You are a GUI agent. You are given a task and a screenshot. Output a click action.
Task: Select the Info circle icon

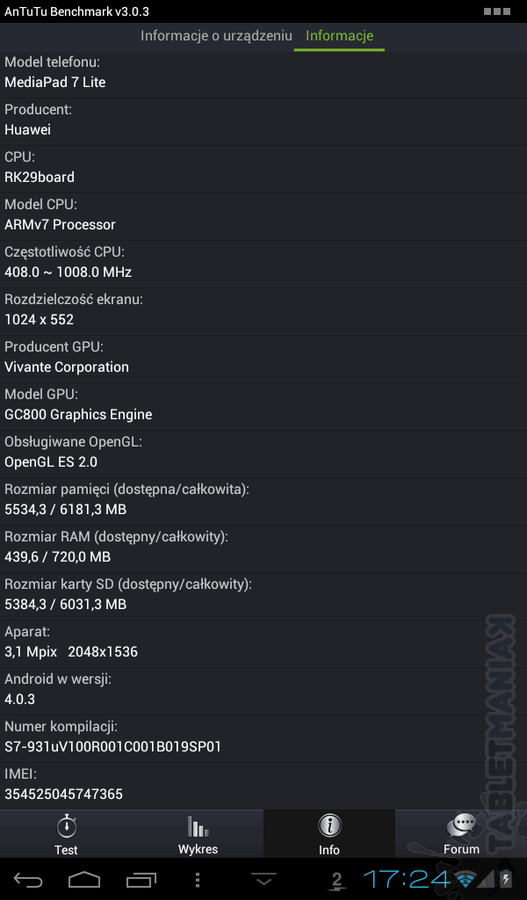(330, 827)
